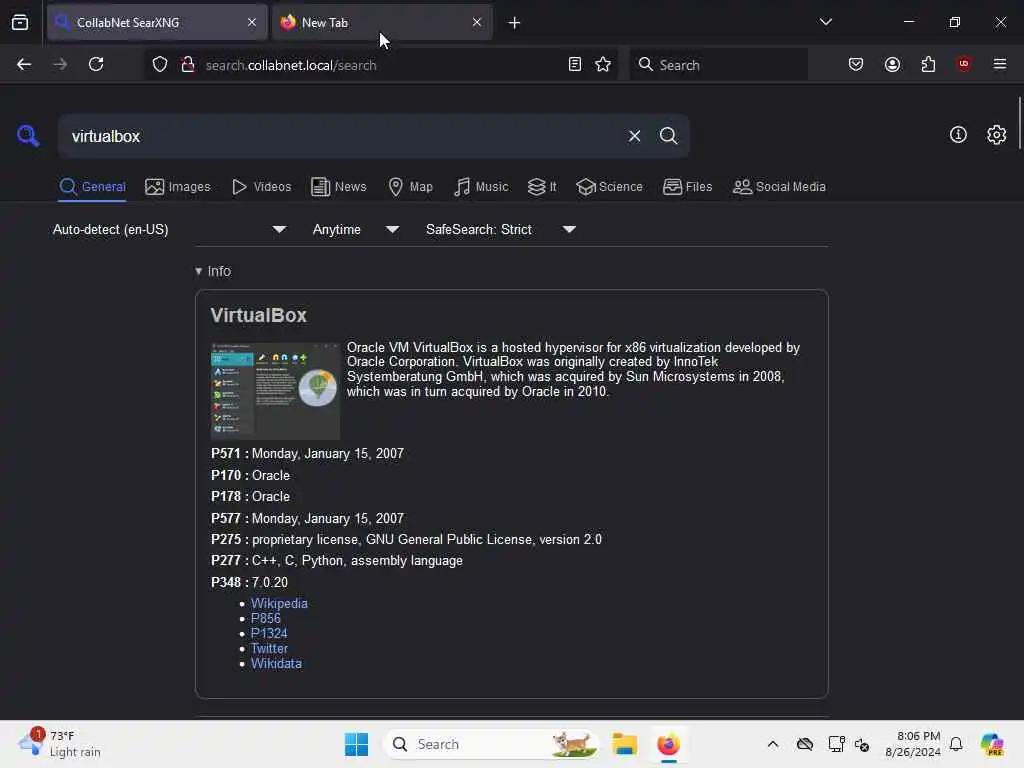Open the Twitter link
Screen dimensions: 1024x768
[269, 648]
